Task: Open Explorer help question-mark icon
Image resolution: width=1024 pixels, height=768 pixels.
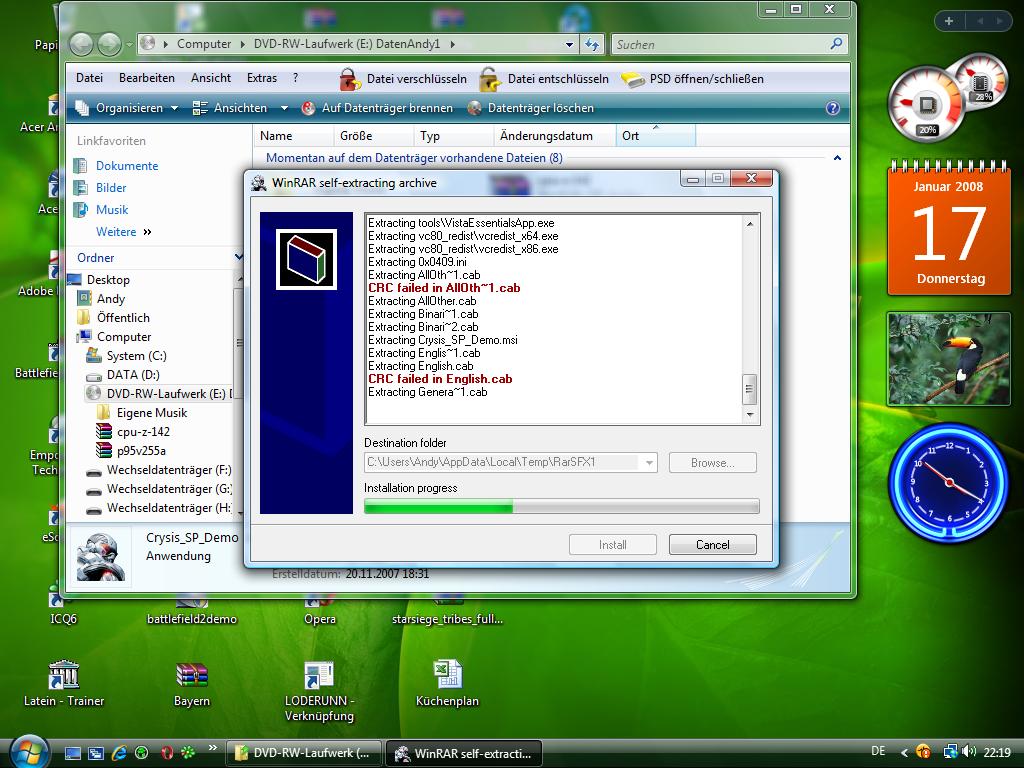Action: coord(833,108)
